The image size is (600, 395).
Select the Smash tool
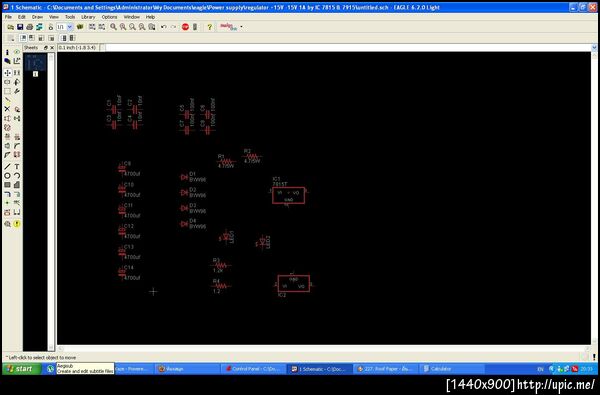7,146
